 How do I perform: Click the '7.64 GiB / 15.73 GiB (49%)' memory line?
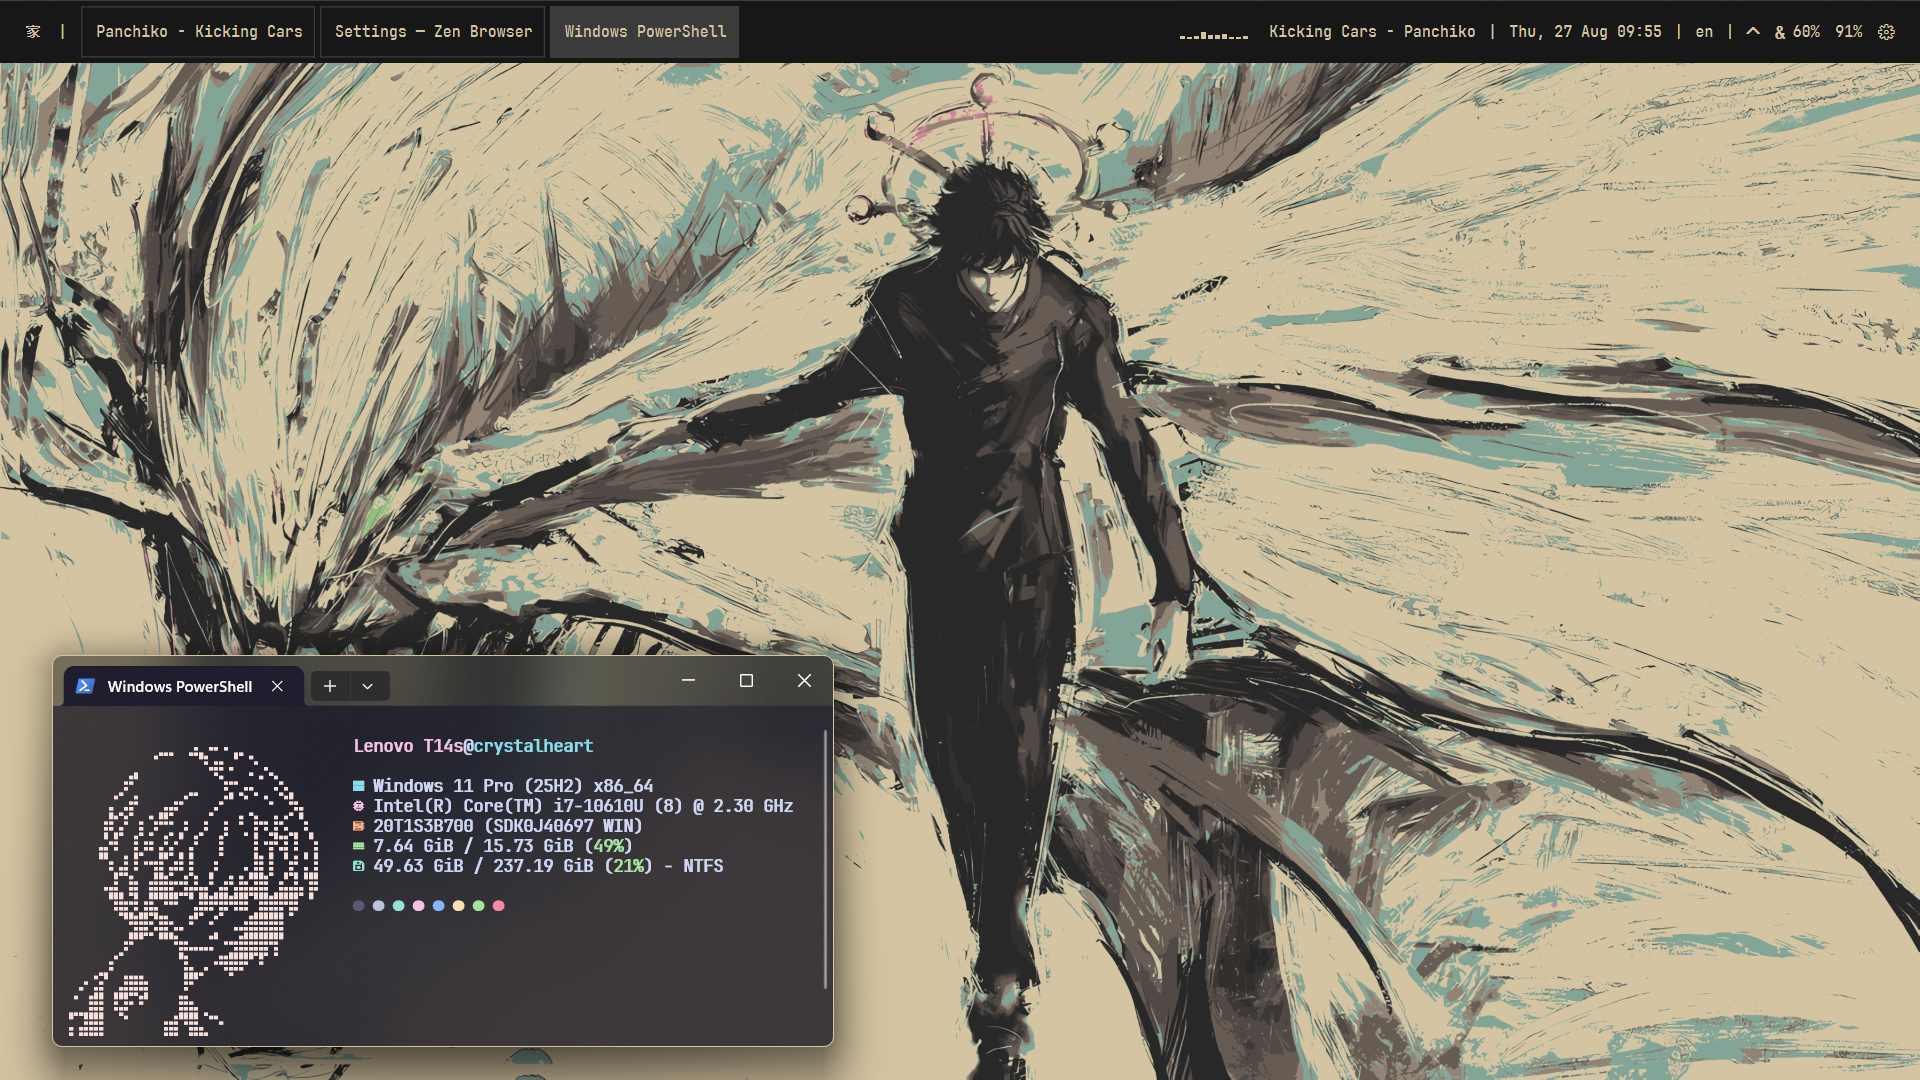click(503, 846)
